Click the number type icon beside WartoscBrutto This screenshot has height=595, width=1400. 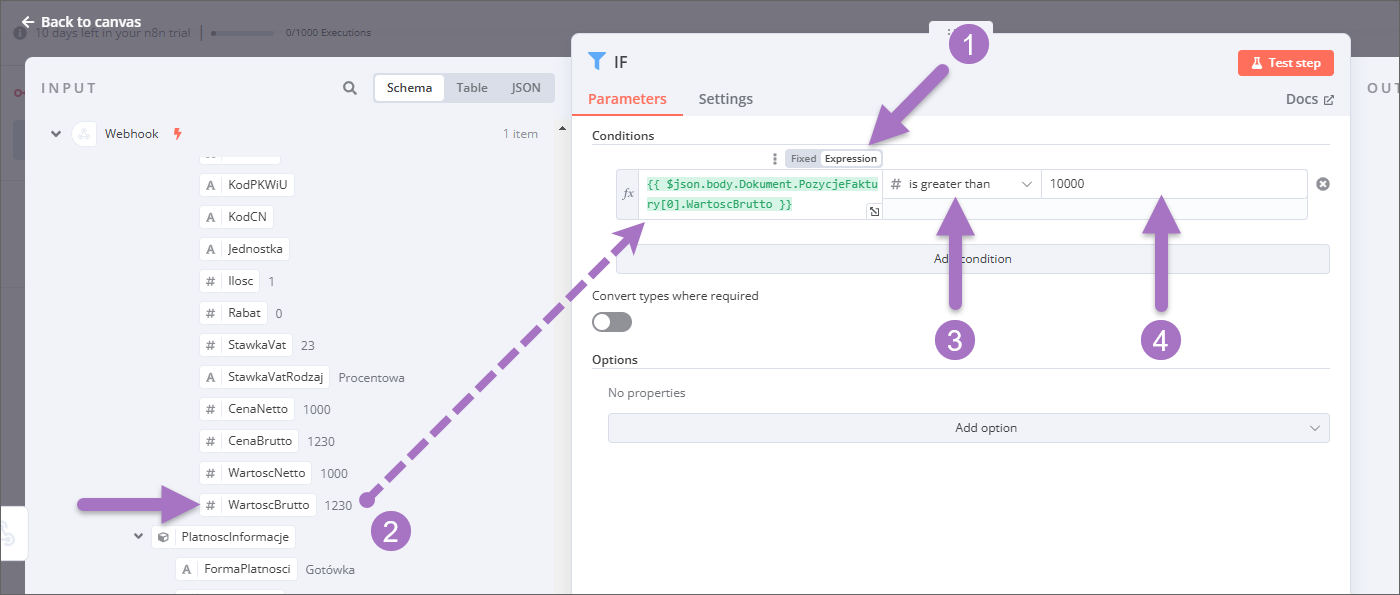click(x=210, y=505)
